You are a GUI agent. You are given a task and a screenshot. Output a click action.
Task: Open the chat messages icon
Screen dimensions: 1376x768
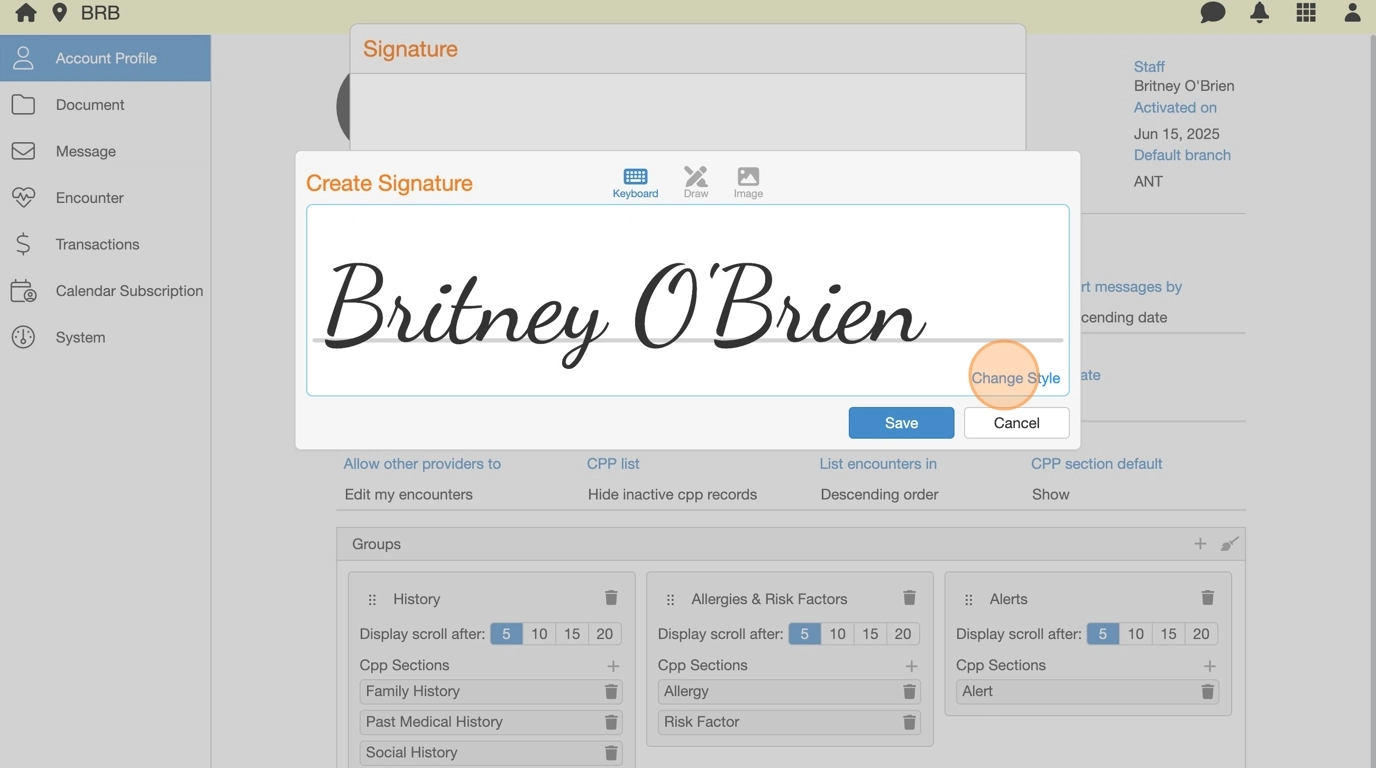click(1212, 13)
